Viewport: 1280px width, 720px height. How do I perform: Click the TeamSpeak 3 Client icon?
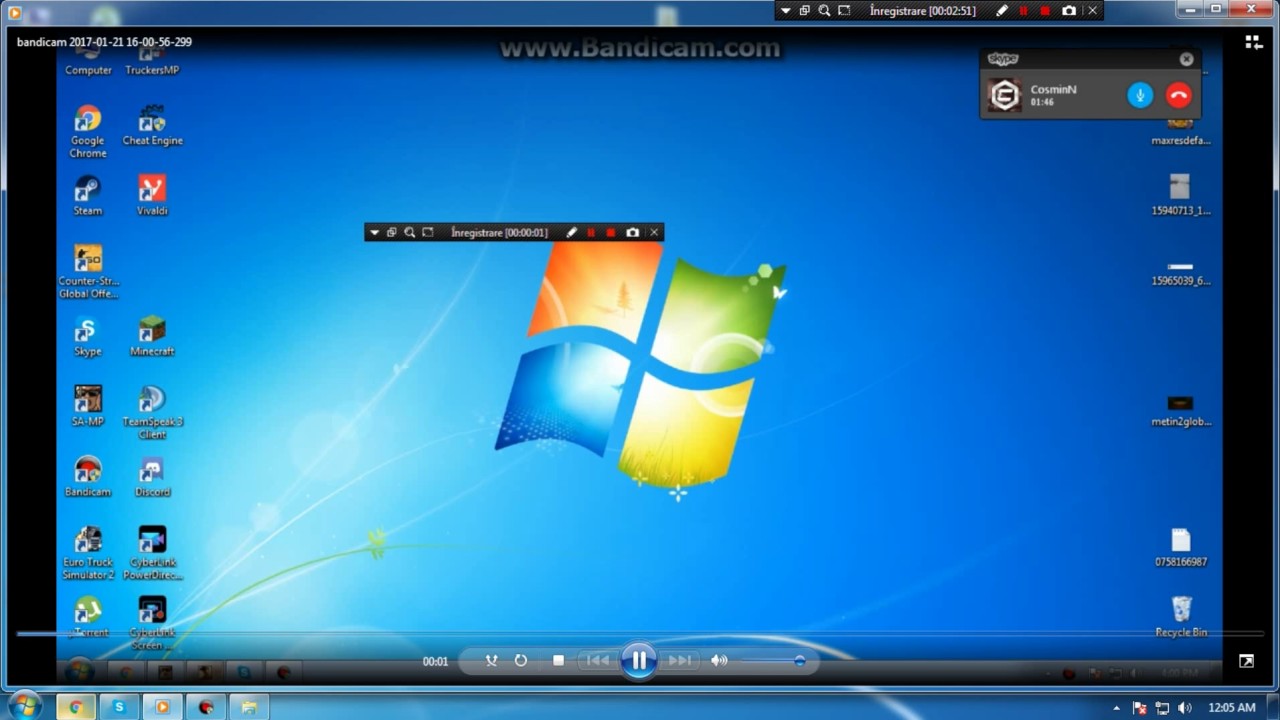point(152,413)
